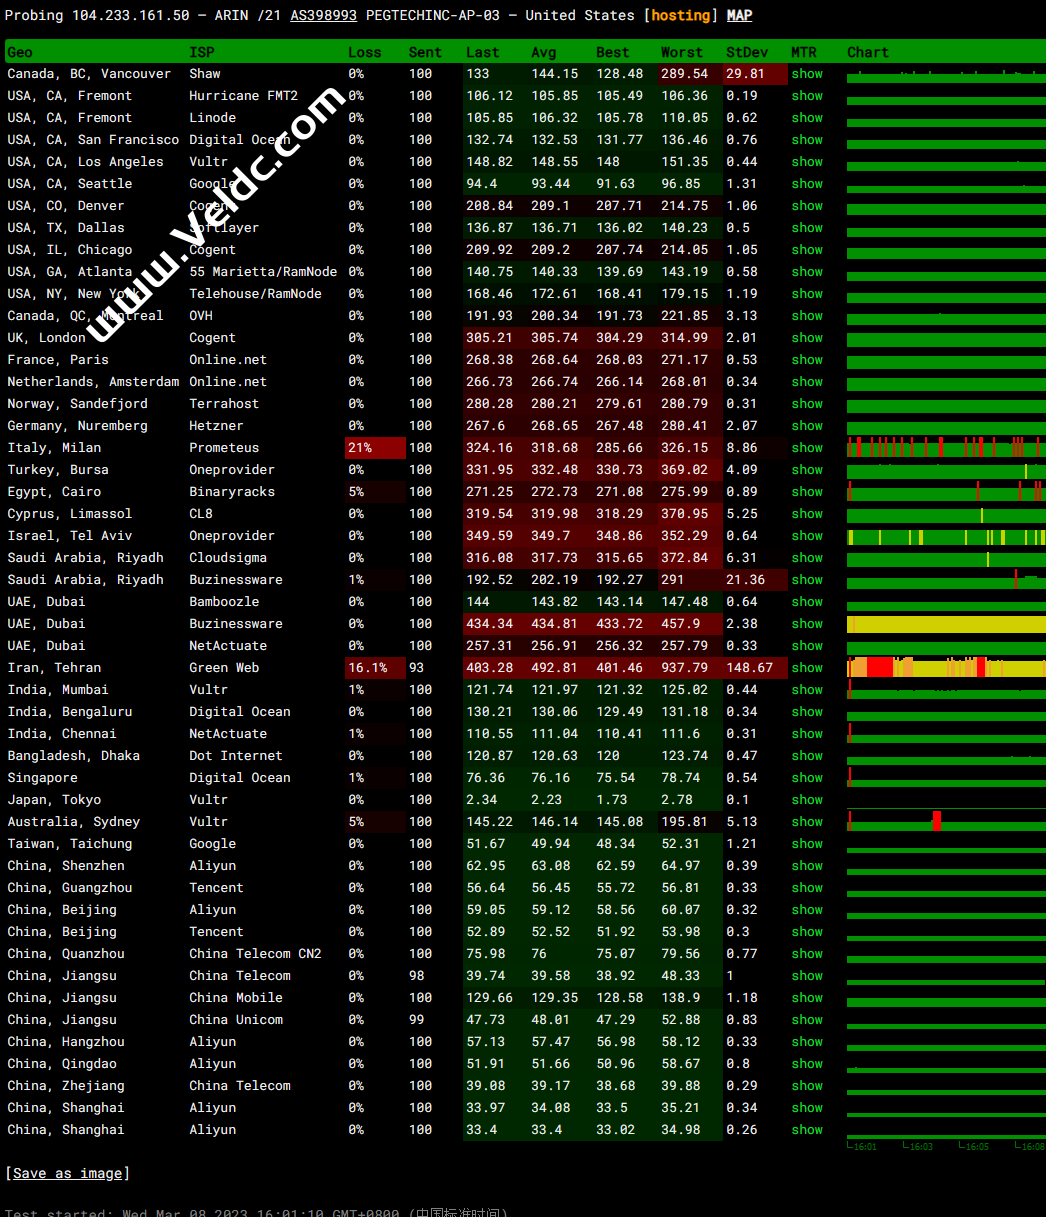Show MTR for Iran, Tehran Green Web

tap(806, 668)
